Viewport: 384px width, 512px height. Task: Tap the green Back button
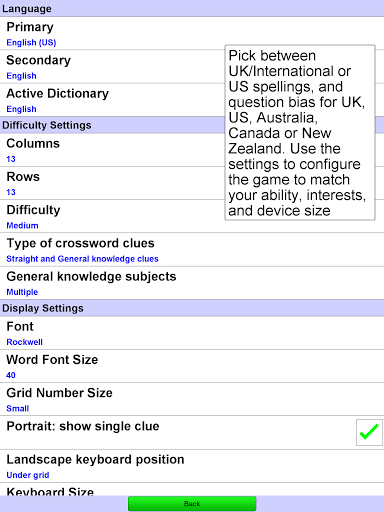click(x=192, y=504)
